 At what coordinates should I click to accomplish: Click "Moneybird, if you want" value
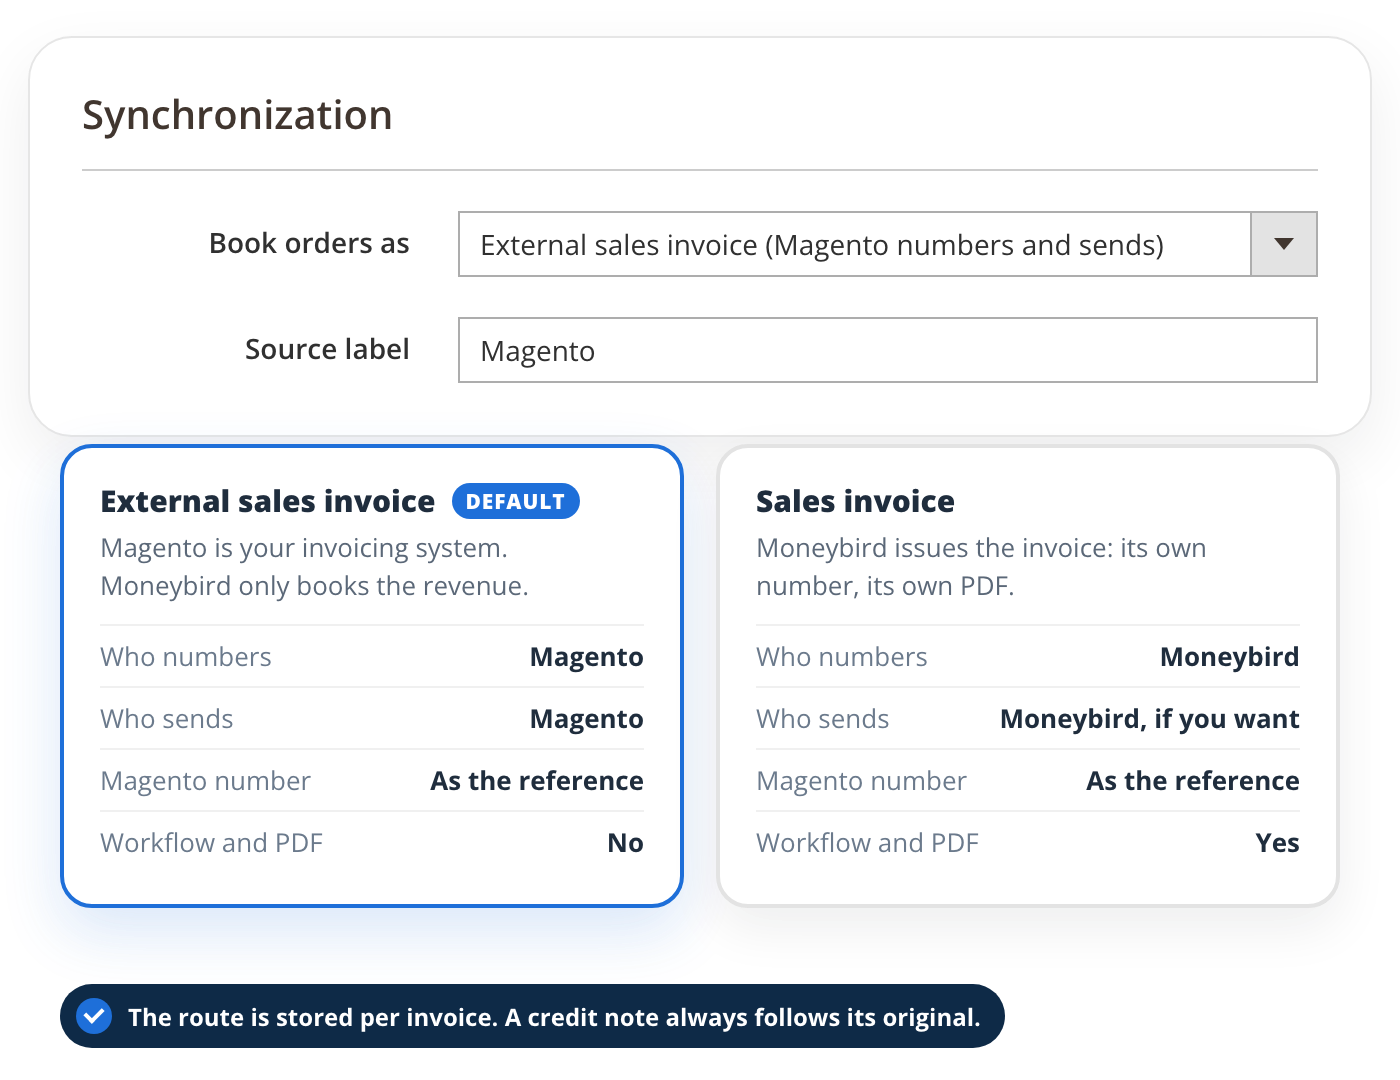coord(1150,719)
